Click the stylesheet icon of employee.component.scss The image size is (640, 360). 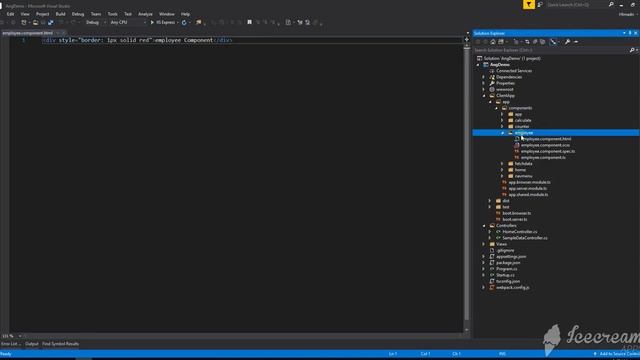pos(517,145)
